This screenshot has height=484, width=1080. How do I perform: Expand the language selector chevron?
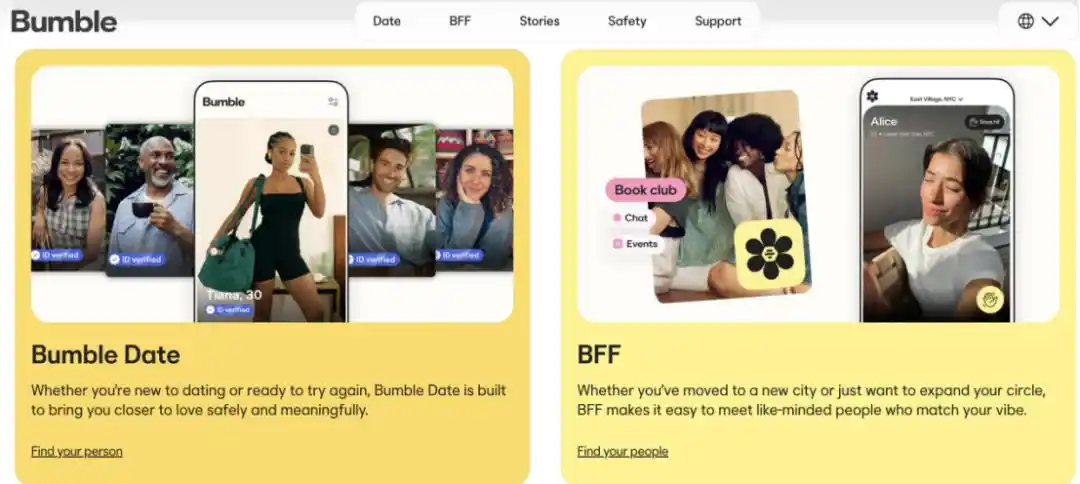tap(1050, 21)
